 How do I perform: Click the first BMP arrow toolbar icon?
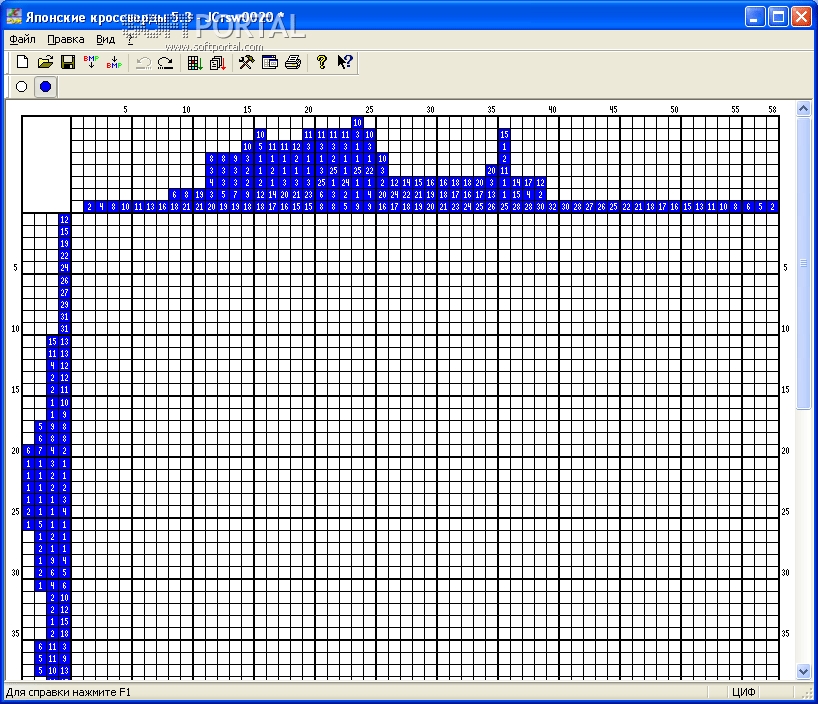pos(91,63)
